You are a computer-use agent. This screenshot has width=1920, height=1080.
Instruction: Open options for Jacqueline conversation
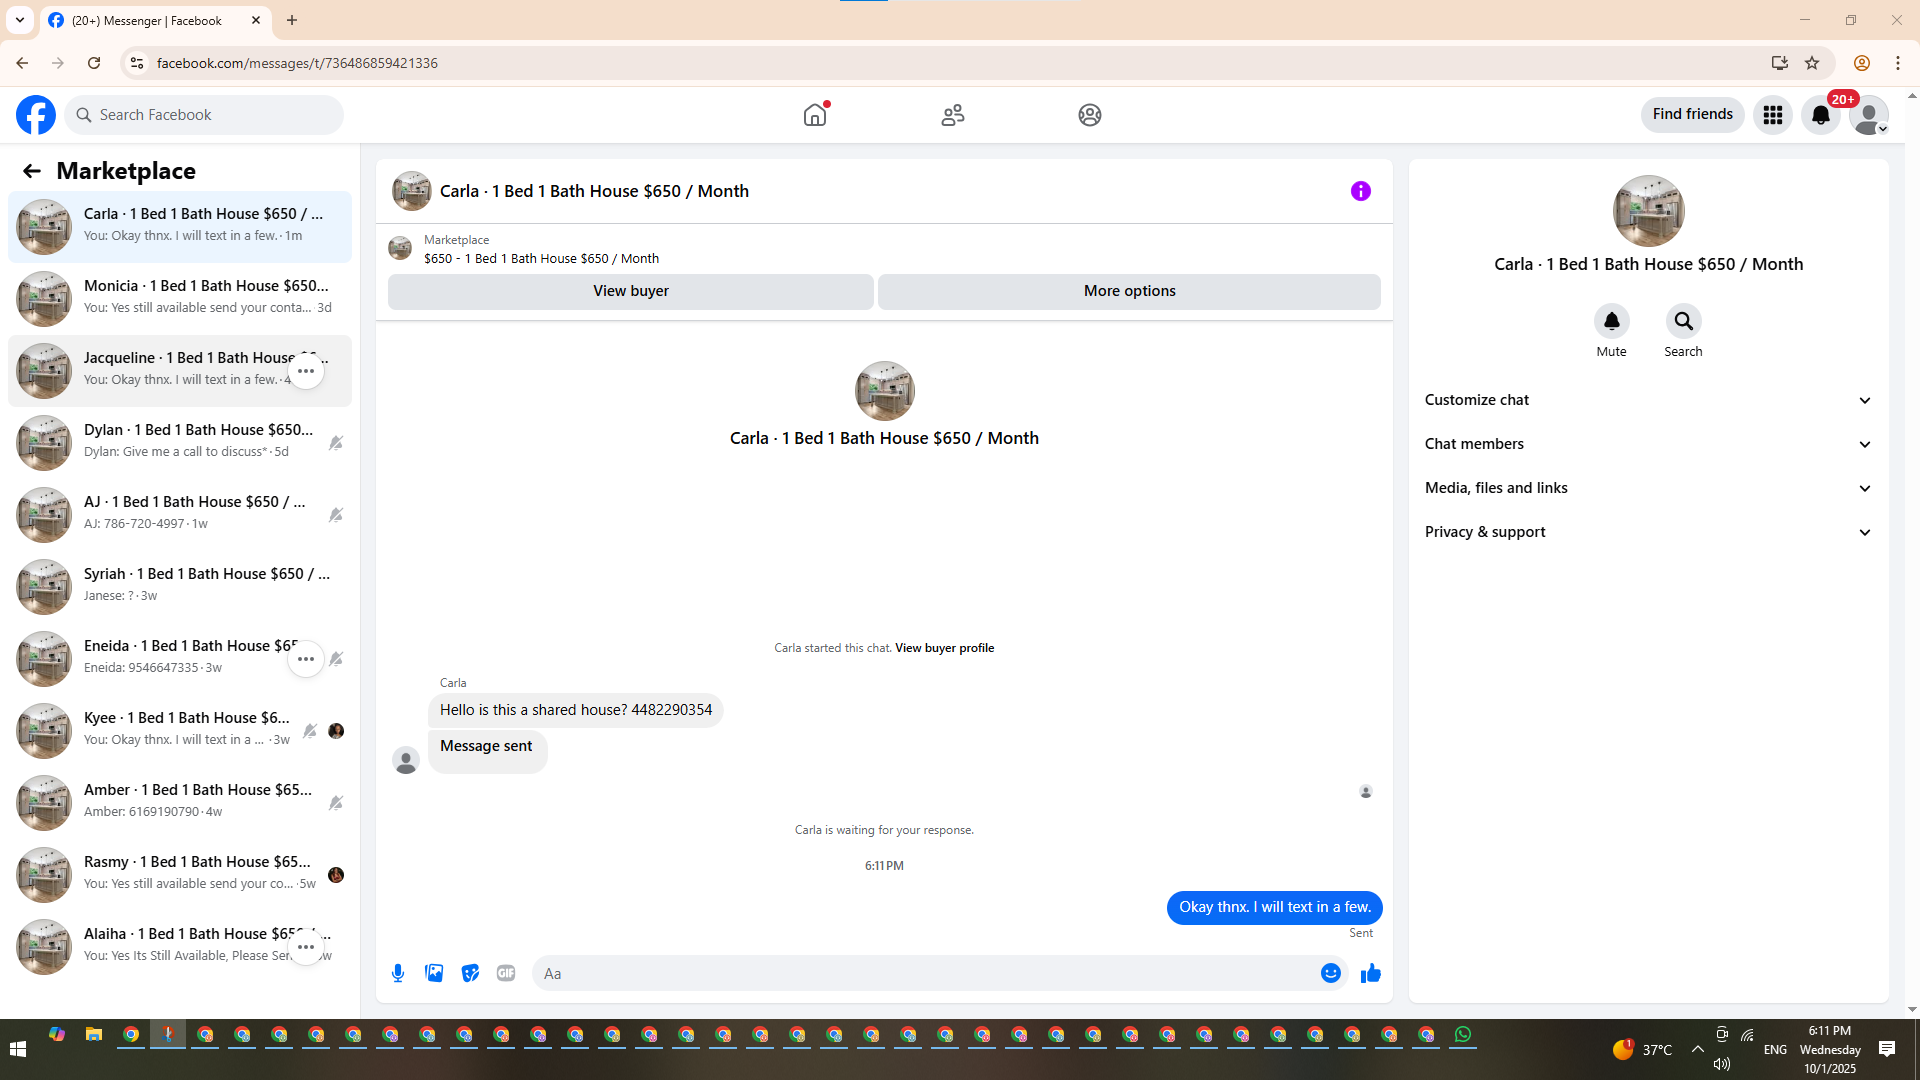[306, 371]
